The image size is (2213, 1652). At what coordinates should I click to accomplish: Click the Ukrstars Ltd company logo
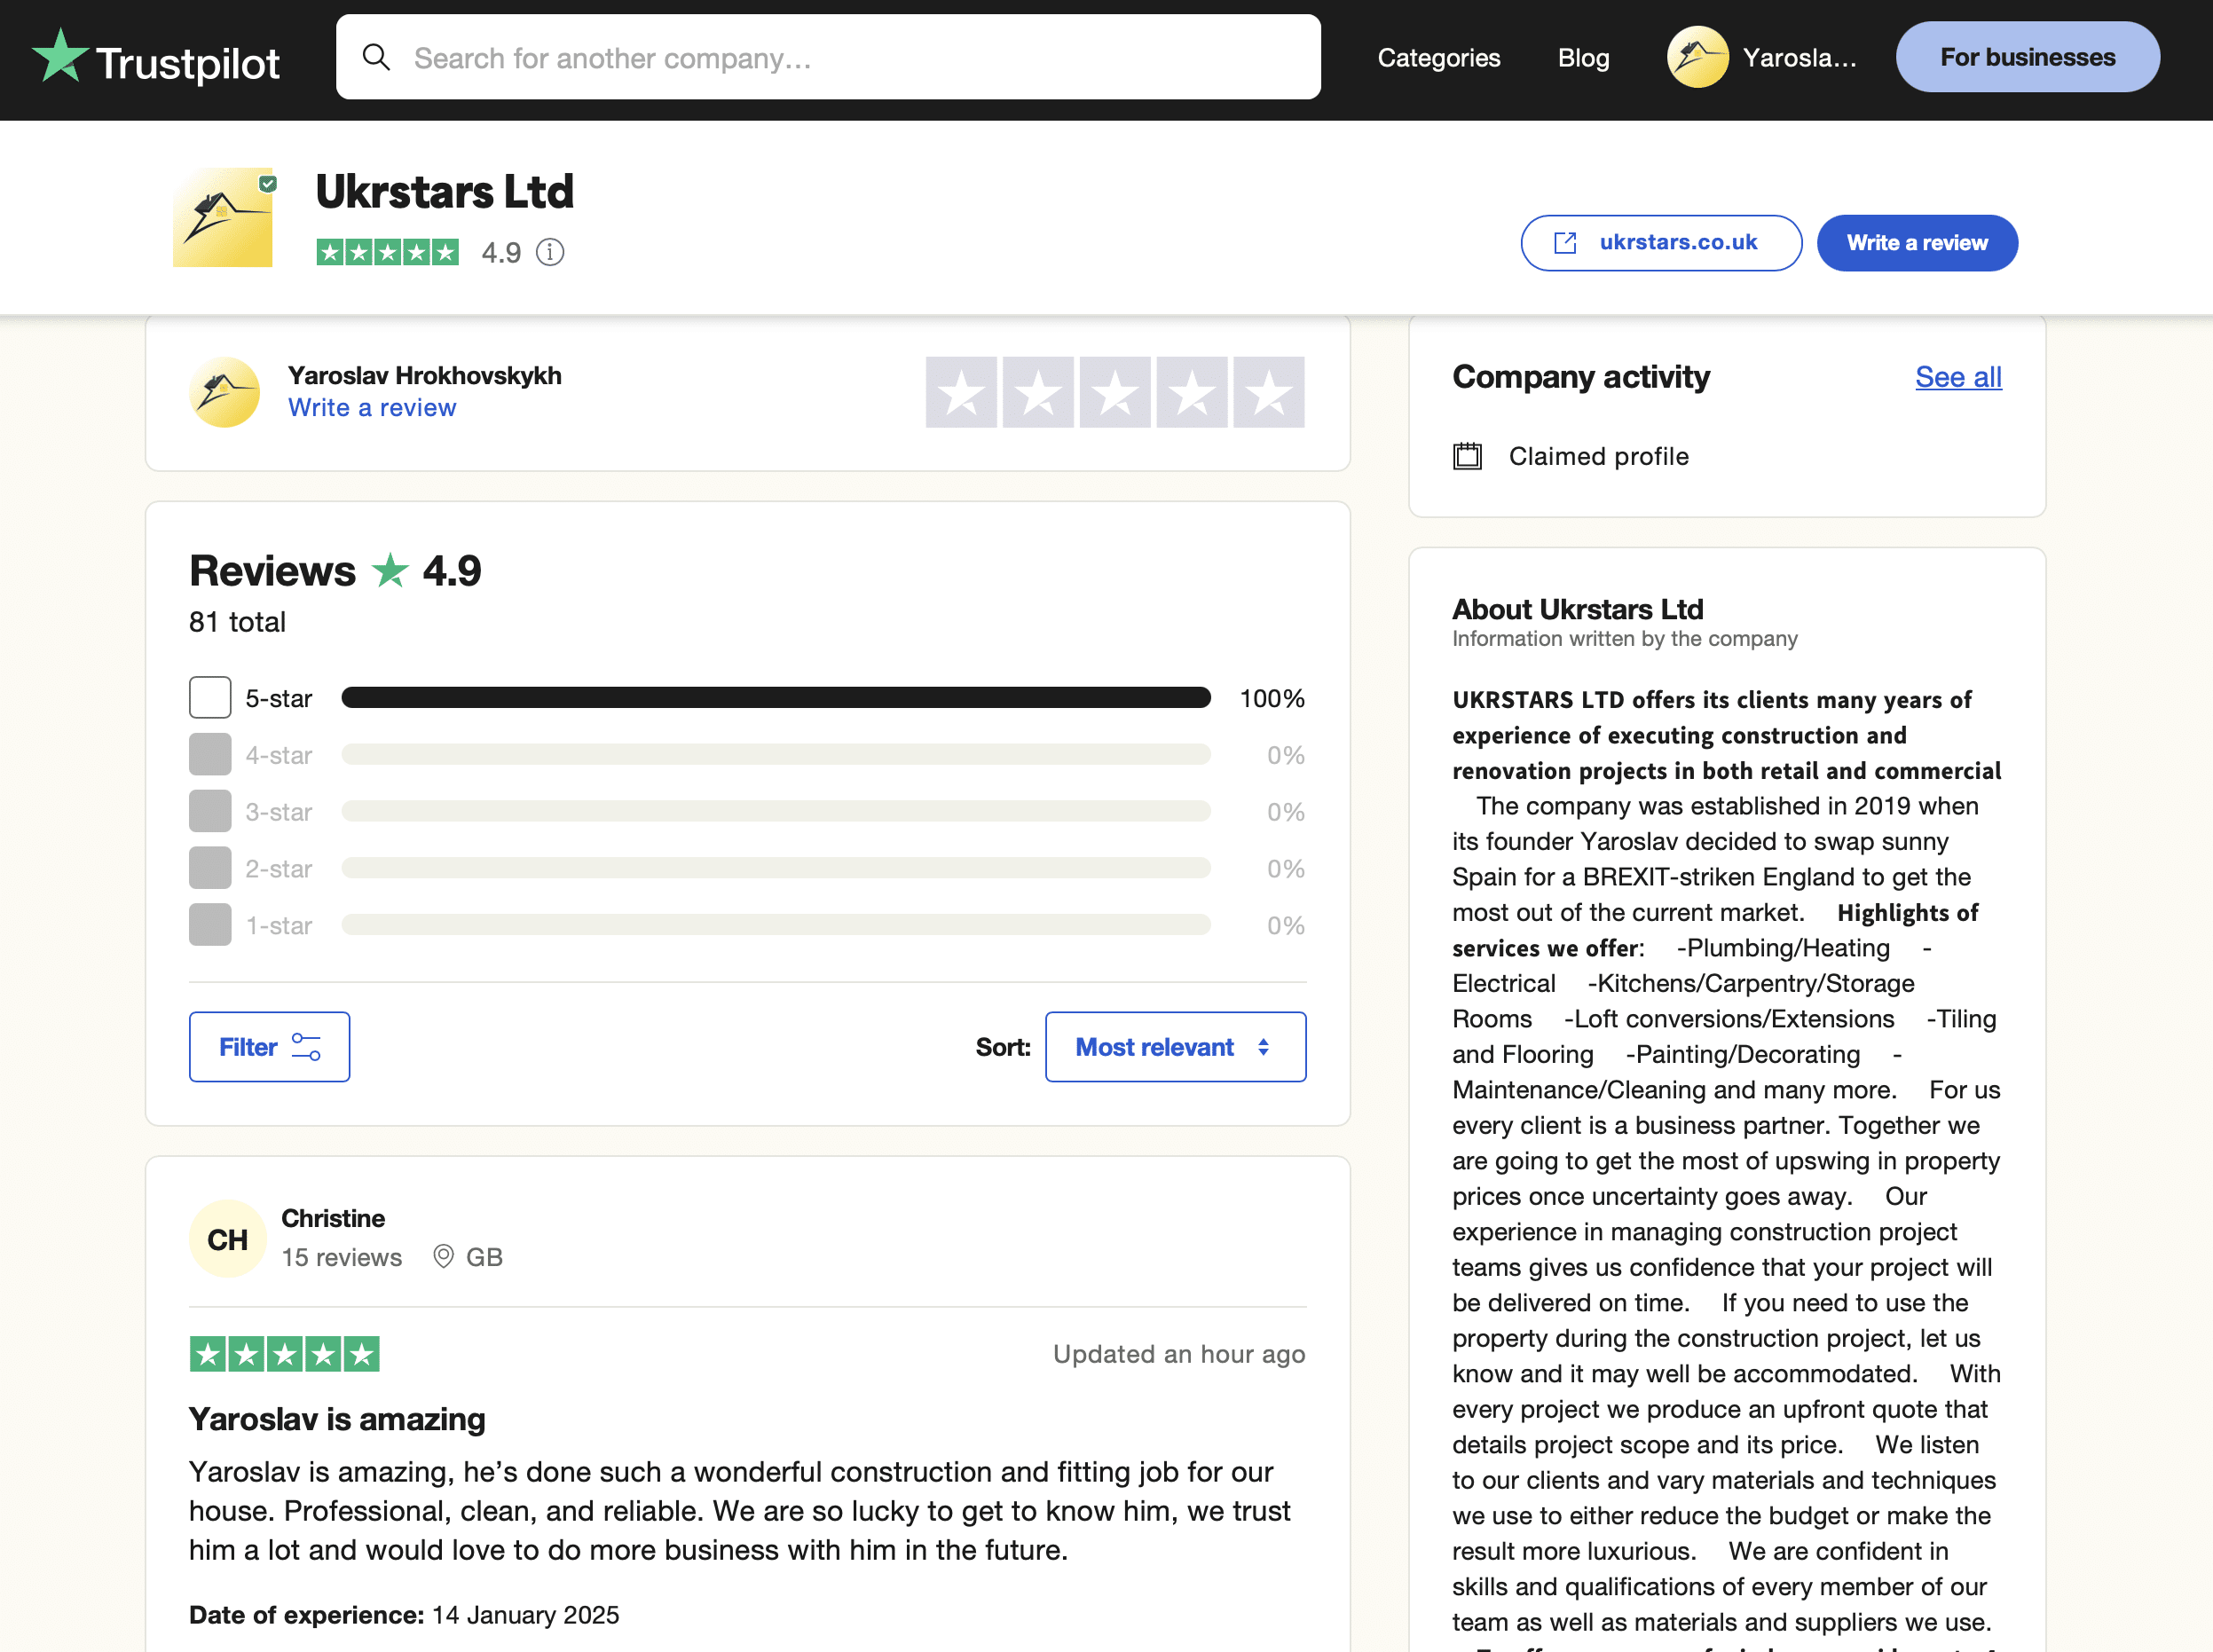(x=223, y=217)
